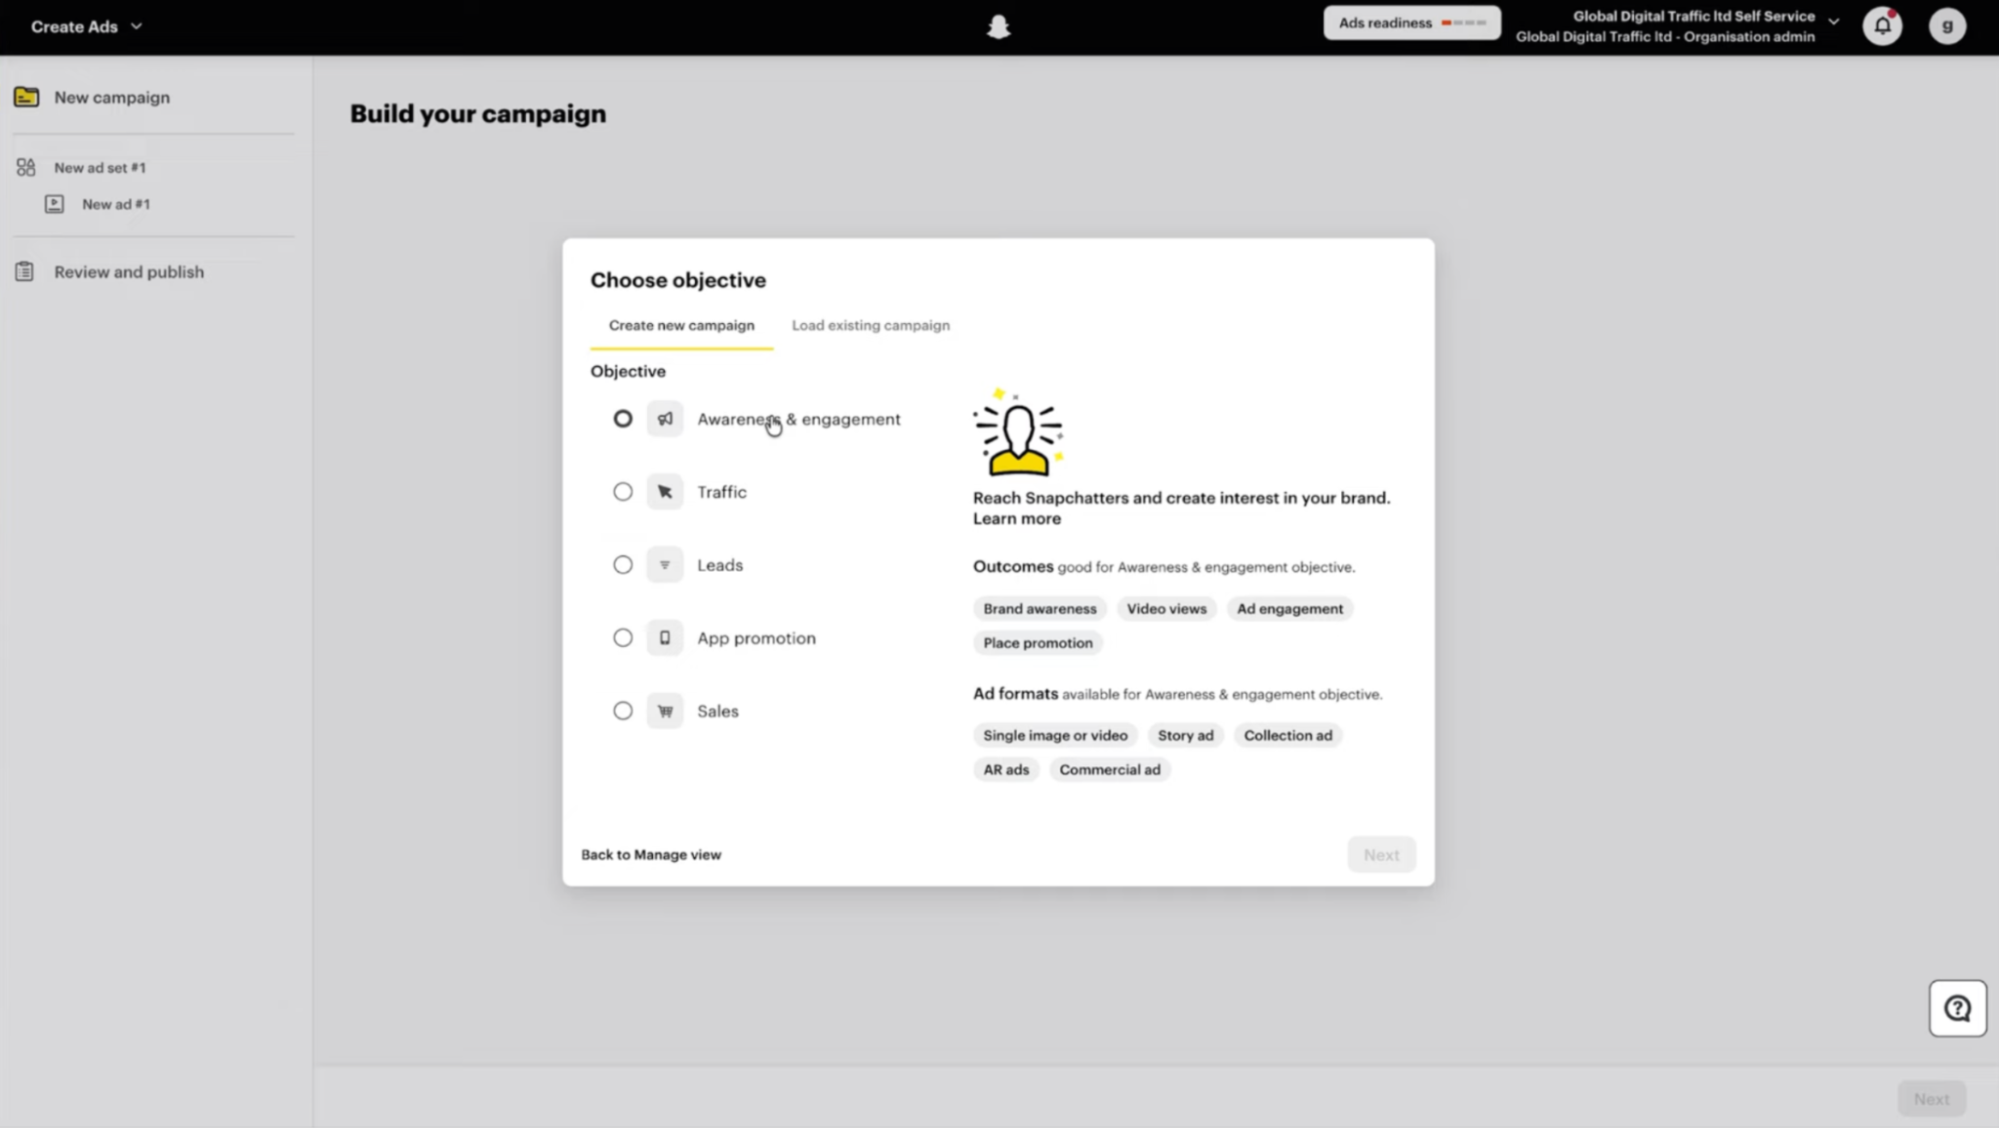Click the Story ad tag

click(x=1185, y=736)
